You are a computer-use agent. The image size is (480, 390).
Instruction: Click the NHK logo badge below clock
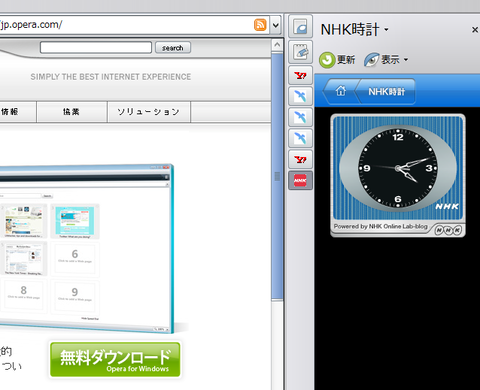pyautogui.click(x=448, y=230)
